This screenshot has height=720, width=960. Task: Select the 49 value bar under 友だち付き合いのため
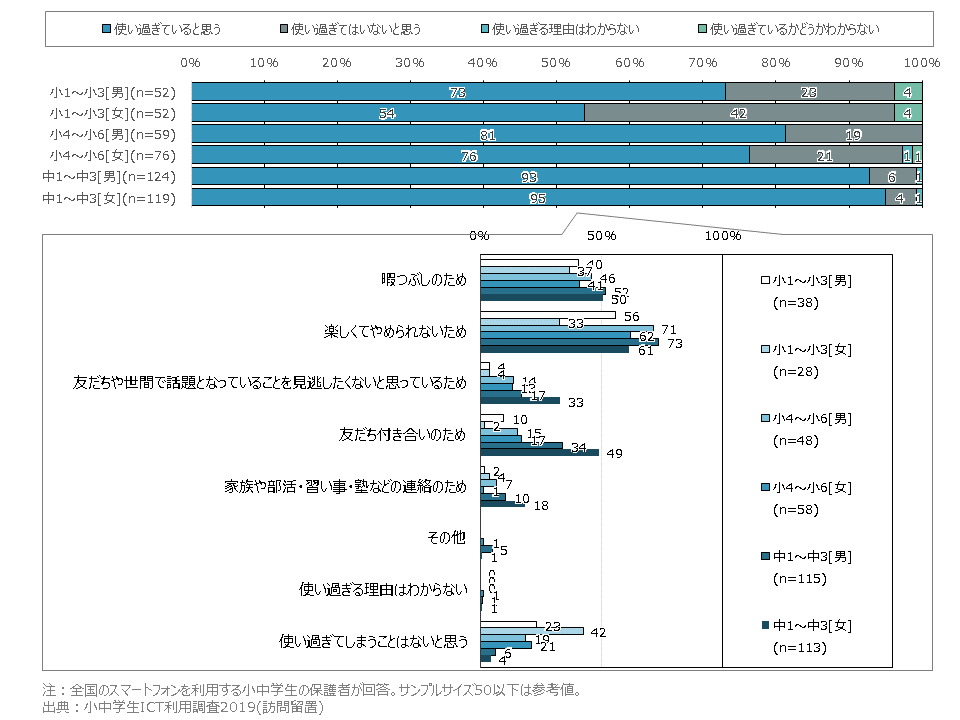539,453
